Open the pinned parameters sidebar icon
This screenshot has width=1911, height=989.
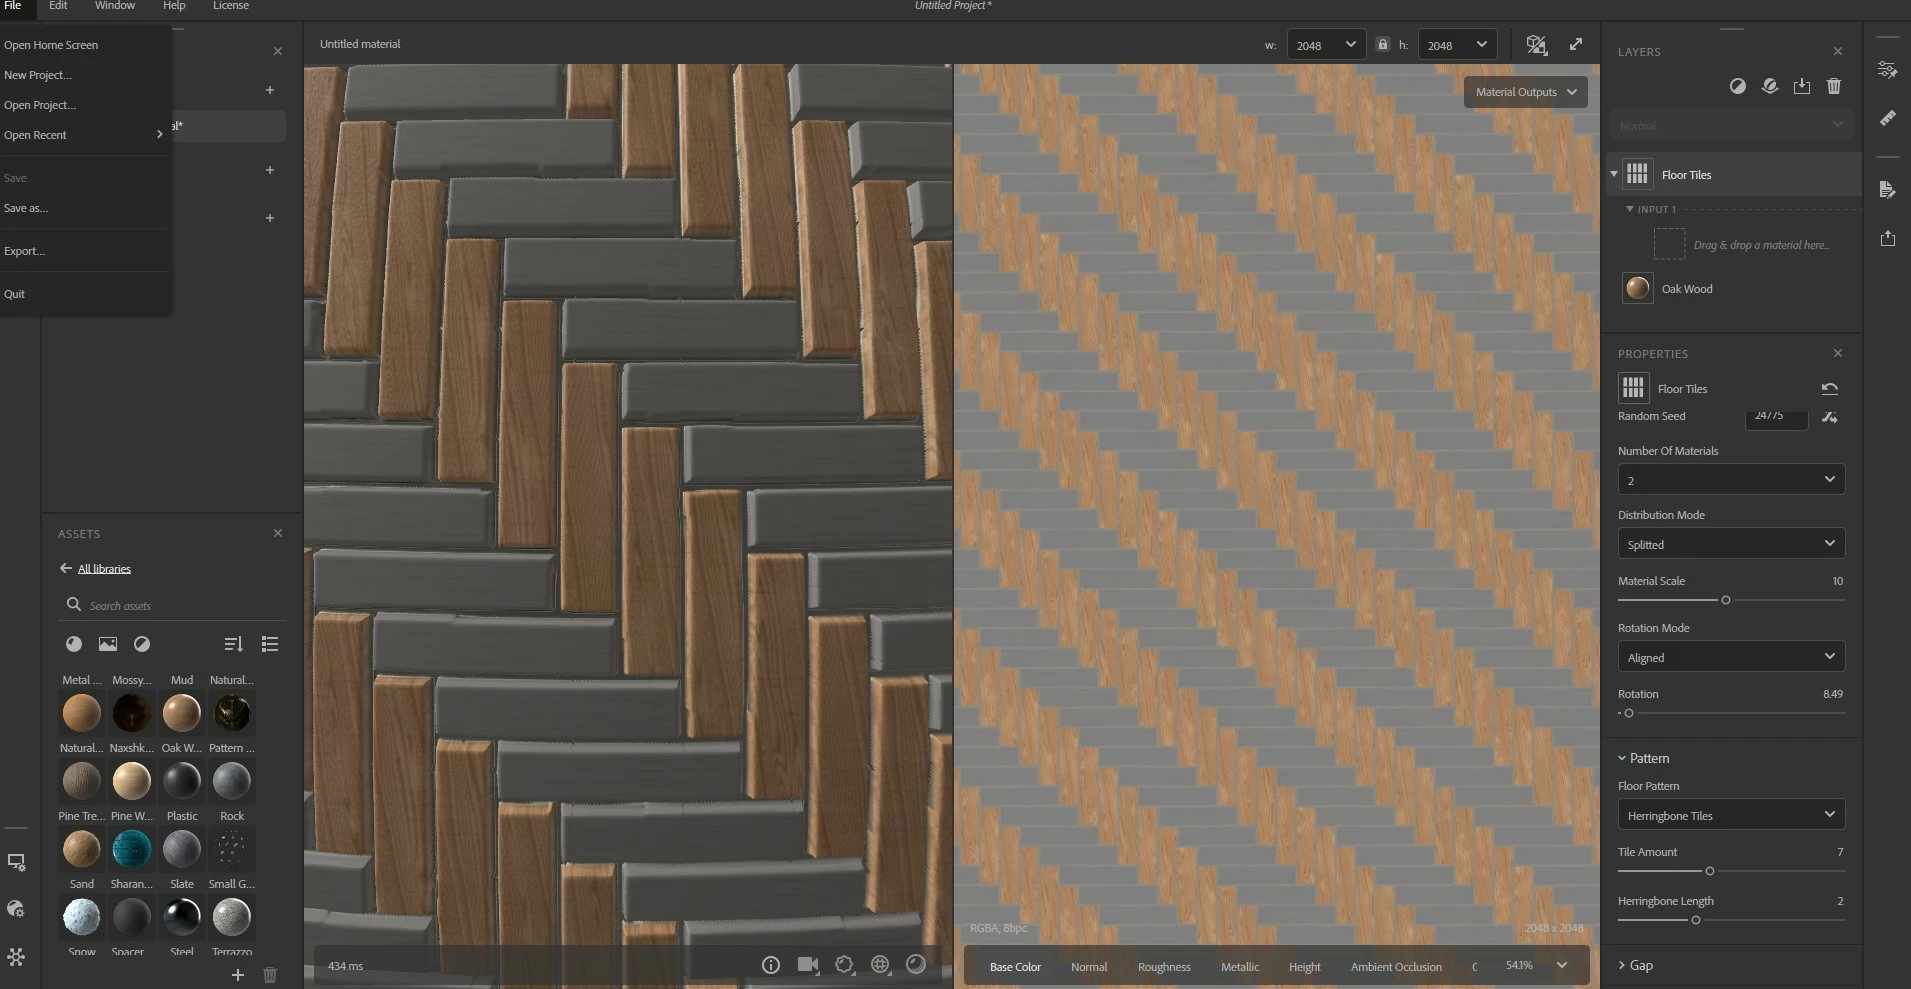(1887, 70)
